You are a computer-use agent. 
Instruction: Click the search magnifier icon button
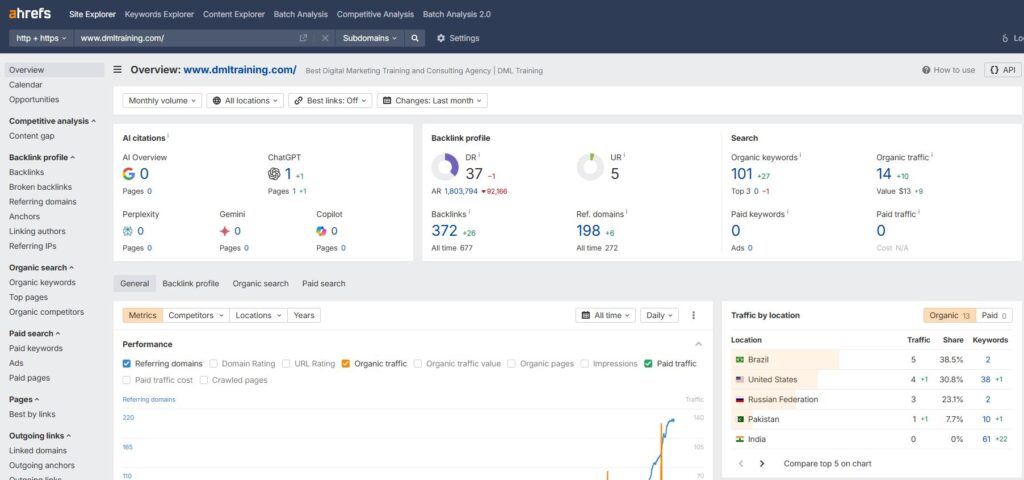(x=416, y=38)
